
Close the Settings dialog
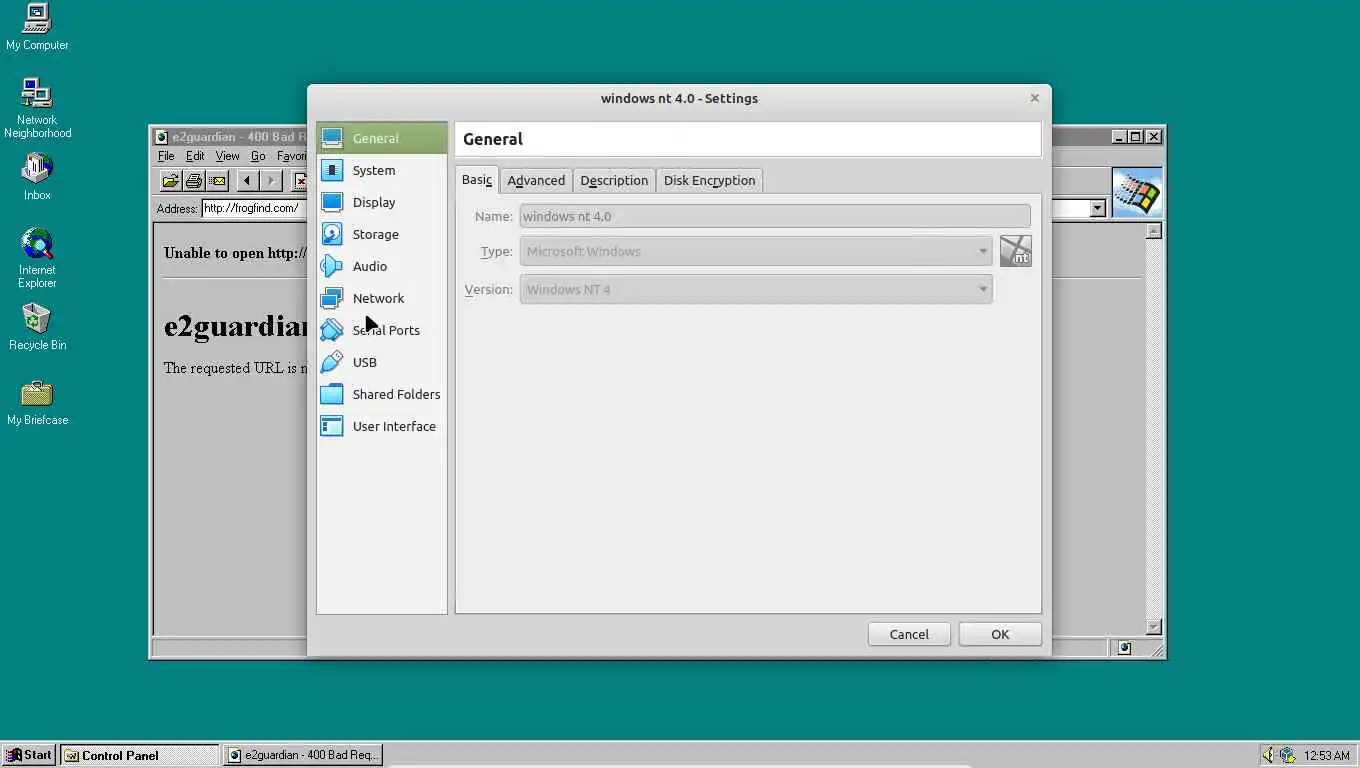(1034, 98)
